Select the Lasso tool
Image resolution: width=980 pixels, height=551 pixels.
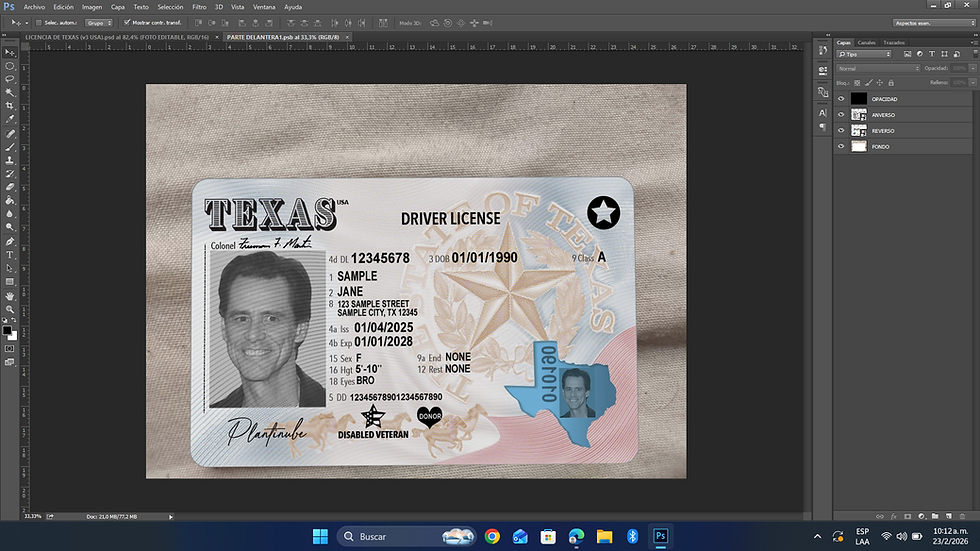pyautogui.click(x=9, y=79)
